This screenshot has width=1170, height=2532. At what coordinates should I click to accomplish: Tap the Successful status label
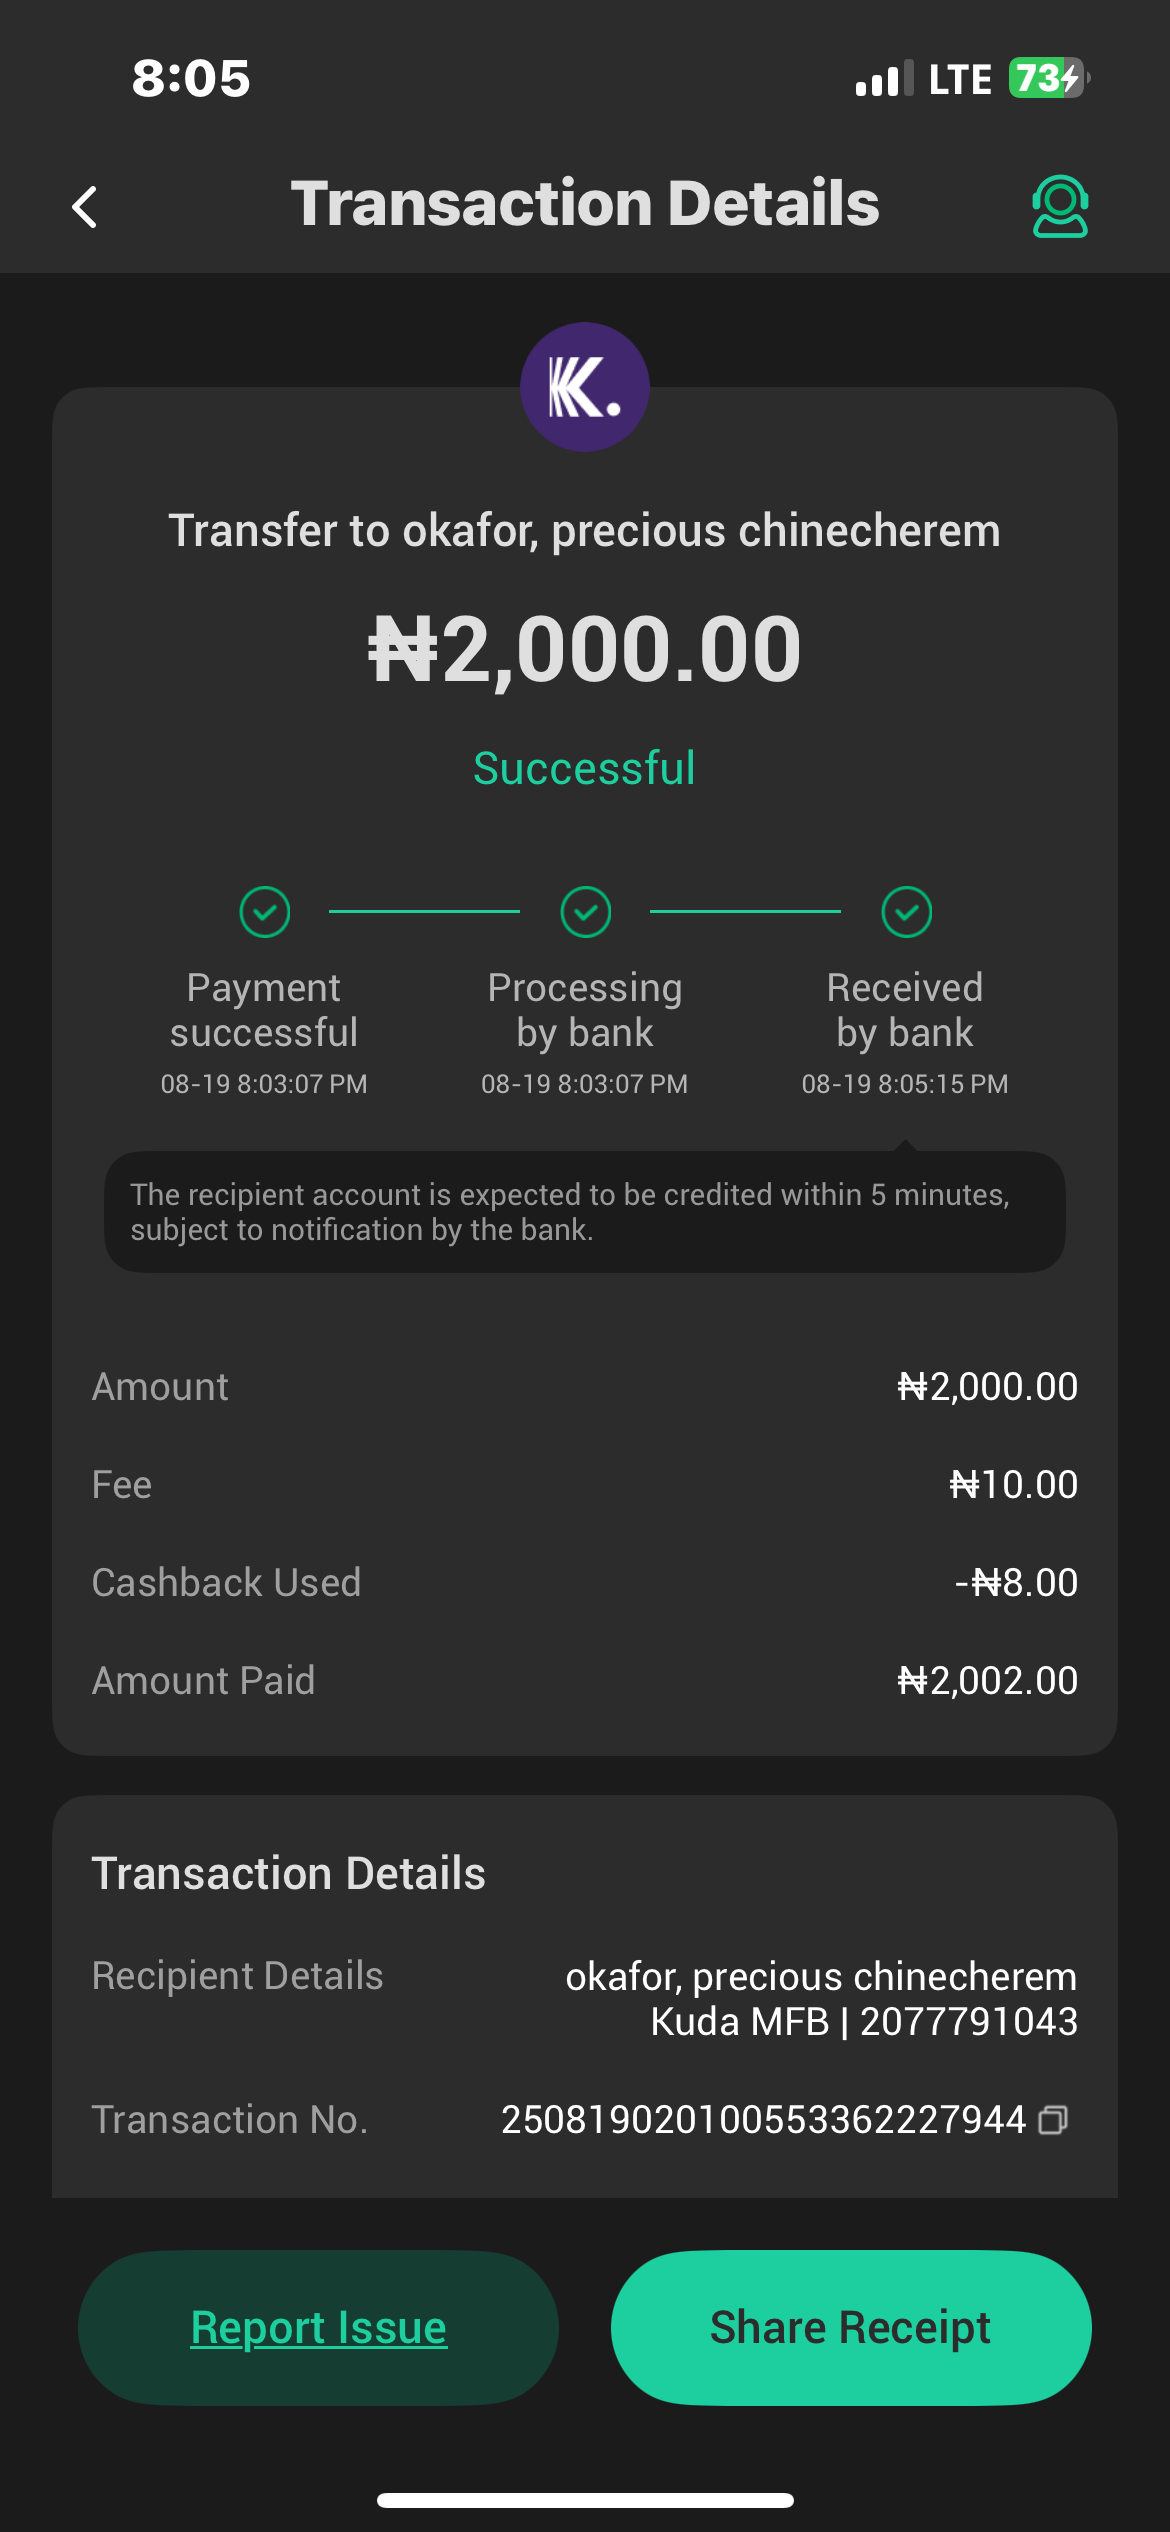click(x=585, y=769)
